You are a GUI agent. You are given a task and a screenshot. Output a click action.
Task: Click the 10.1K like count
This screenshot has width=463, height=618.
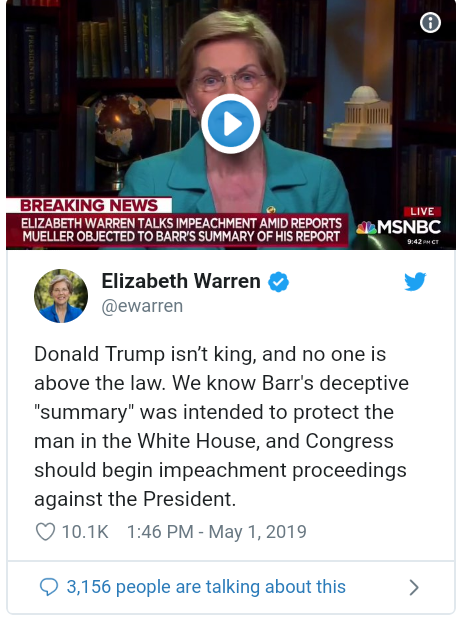click(85, 532)
